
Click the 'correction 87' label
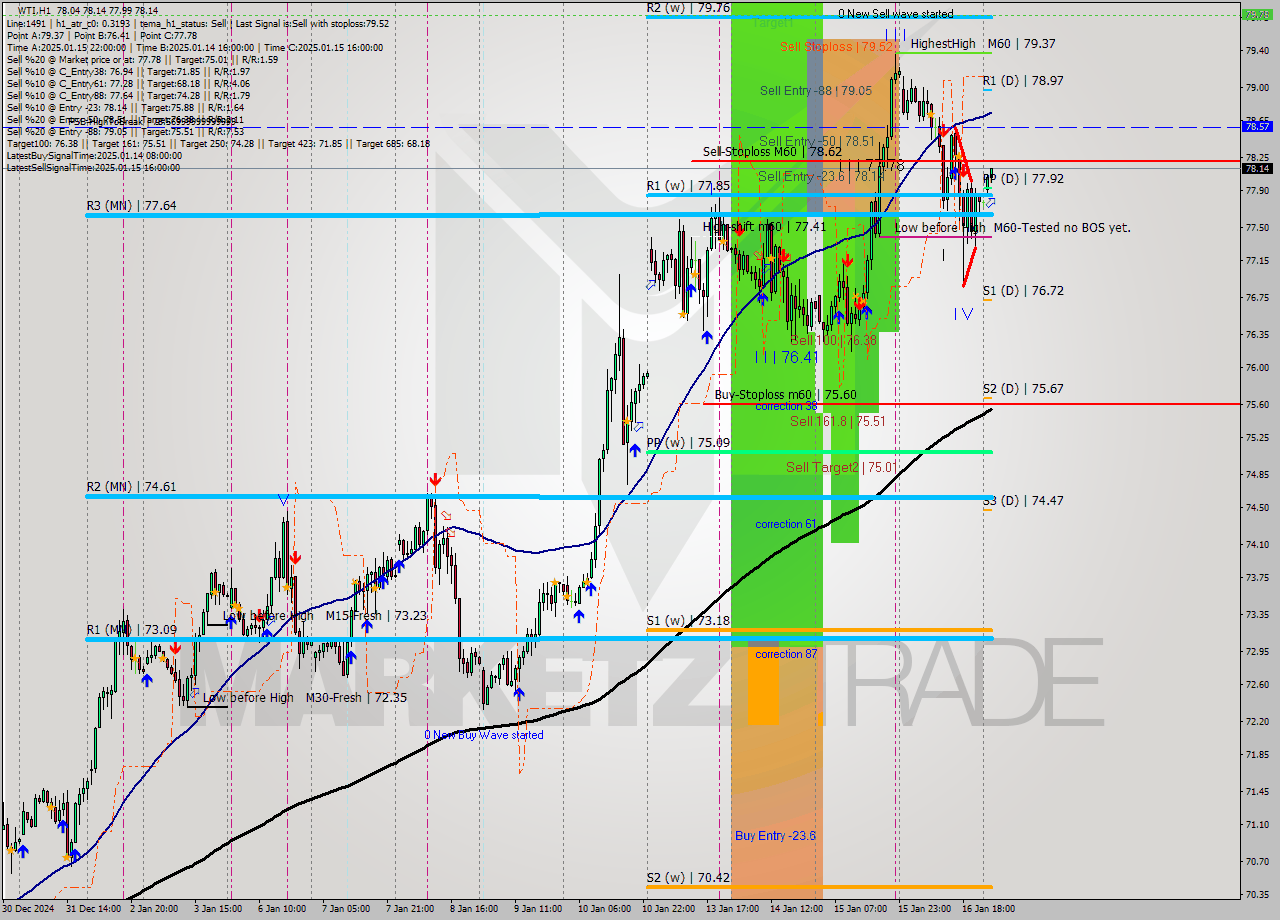(786, 654)
